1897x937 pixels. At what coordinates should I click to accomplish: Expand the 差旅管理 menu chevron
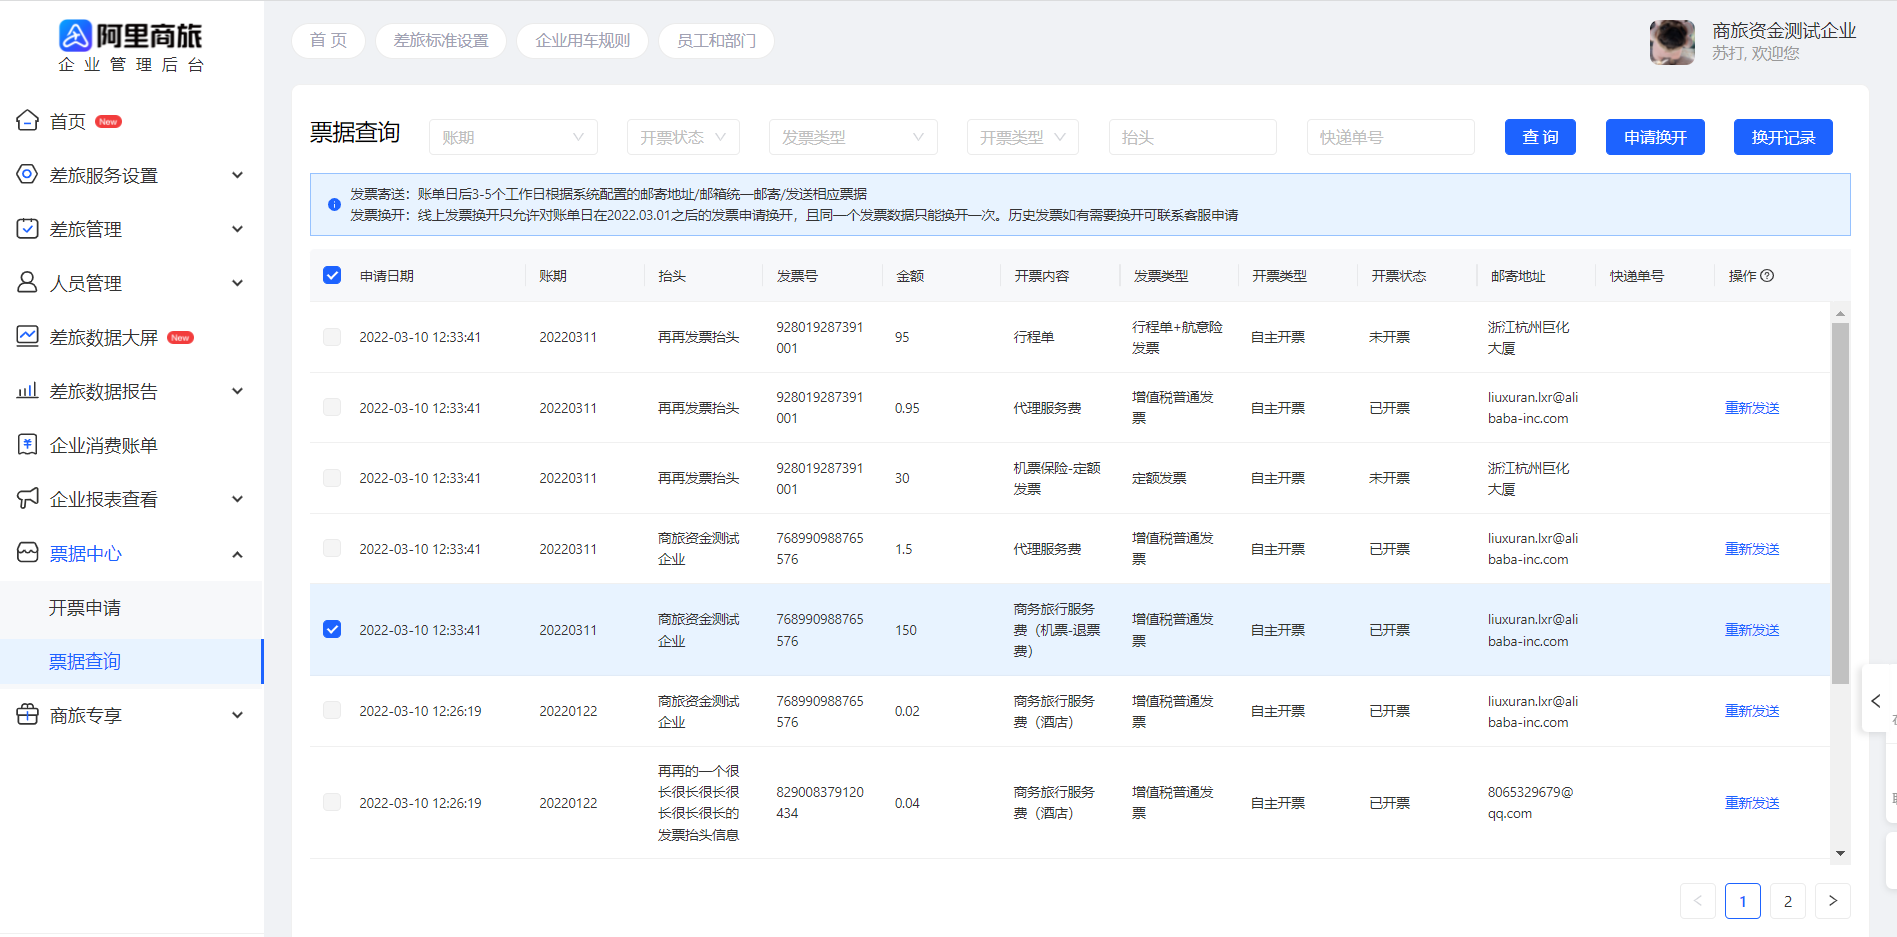(x=237, y=229)
